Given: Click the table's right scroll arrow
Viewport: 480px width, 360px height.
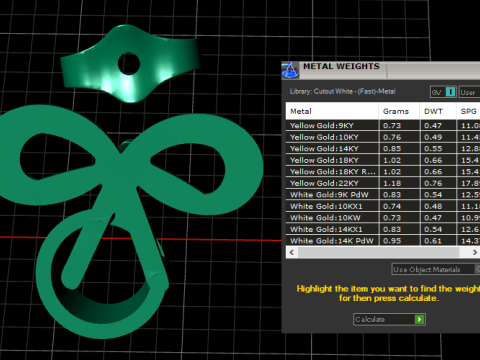Looking at the screenshot, I should pos(475,252).
